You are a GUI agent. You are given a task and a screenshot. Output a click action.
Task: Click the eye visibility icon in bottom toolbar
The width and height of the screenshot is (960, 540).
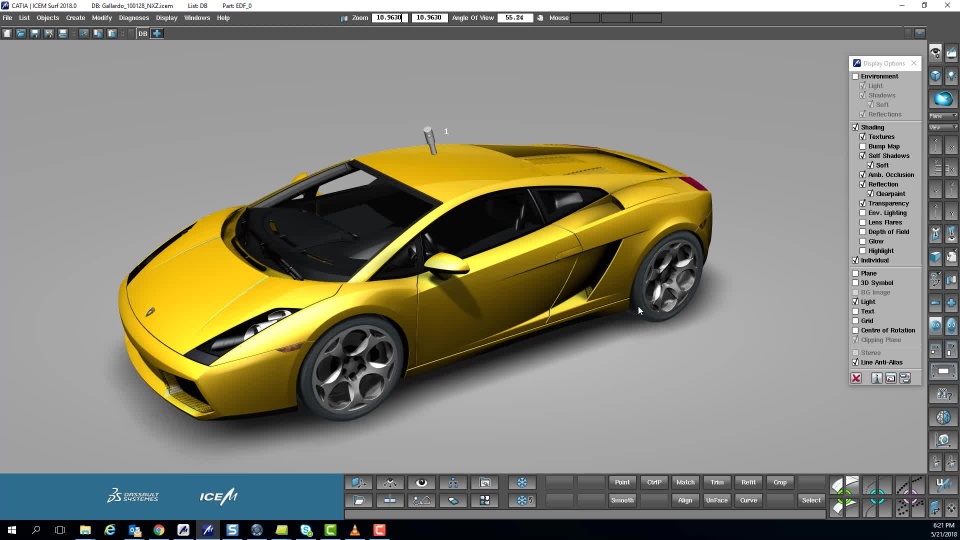click(x=422, y=483)
